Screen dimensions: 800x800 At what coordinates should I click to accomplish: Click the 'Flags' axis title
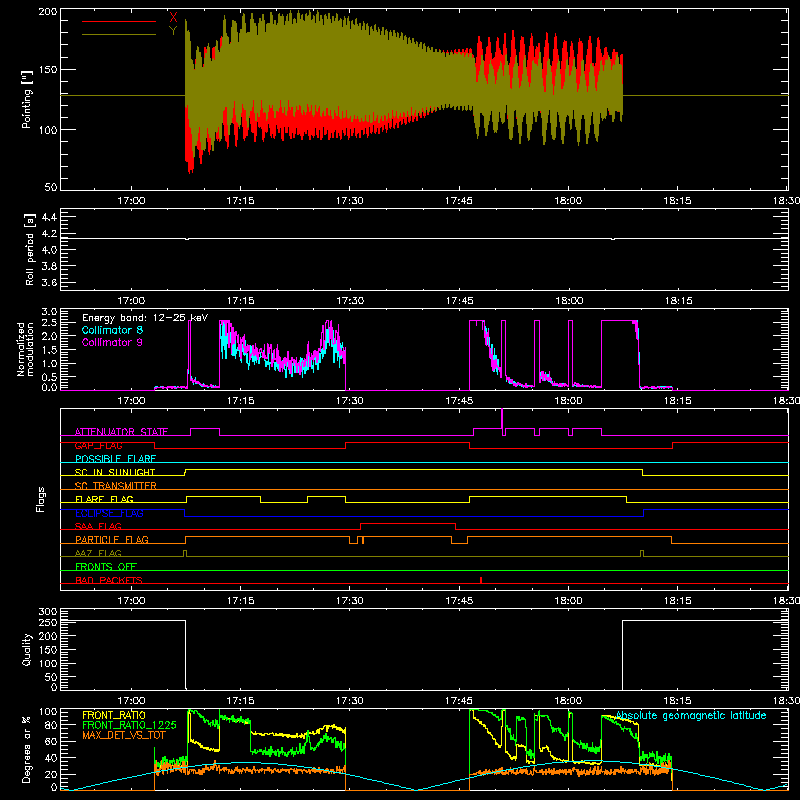(40, 499)
